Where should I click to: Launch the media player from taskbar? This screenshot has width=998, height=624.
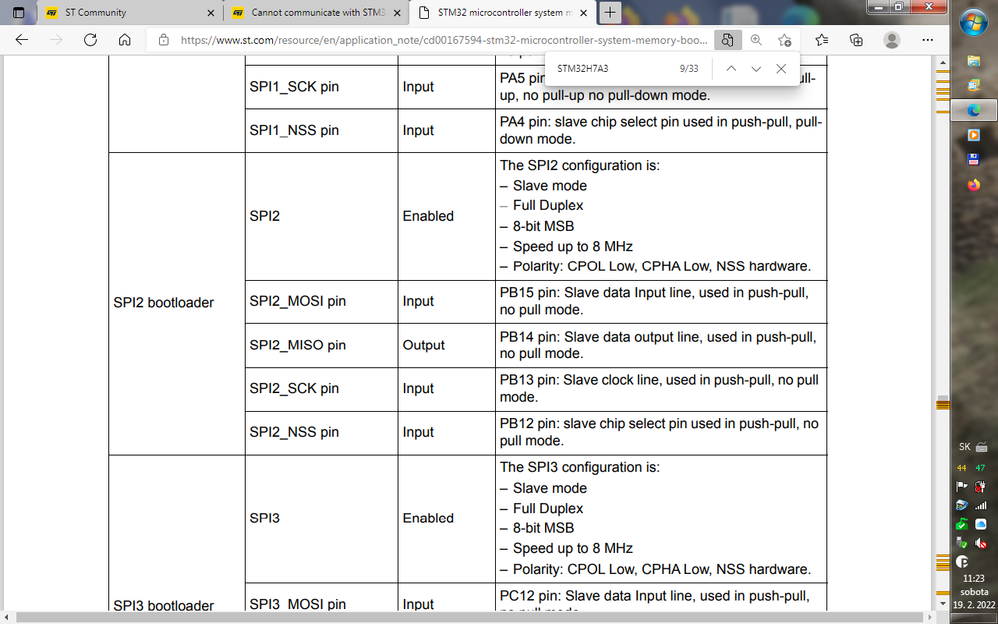pos(974,135)
